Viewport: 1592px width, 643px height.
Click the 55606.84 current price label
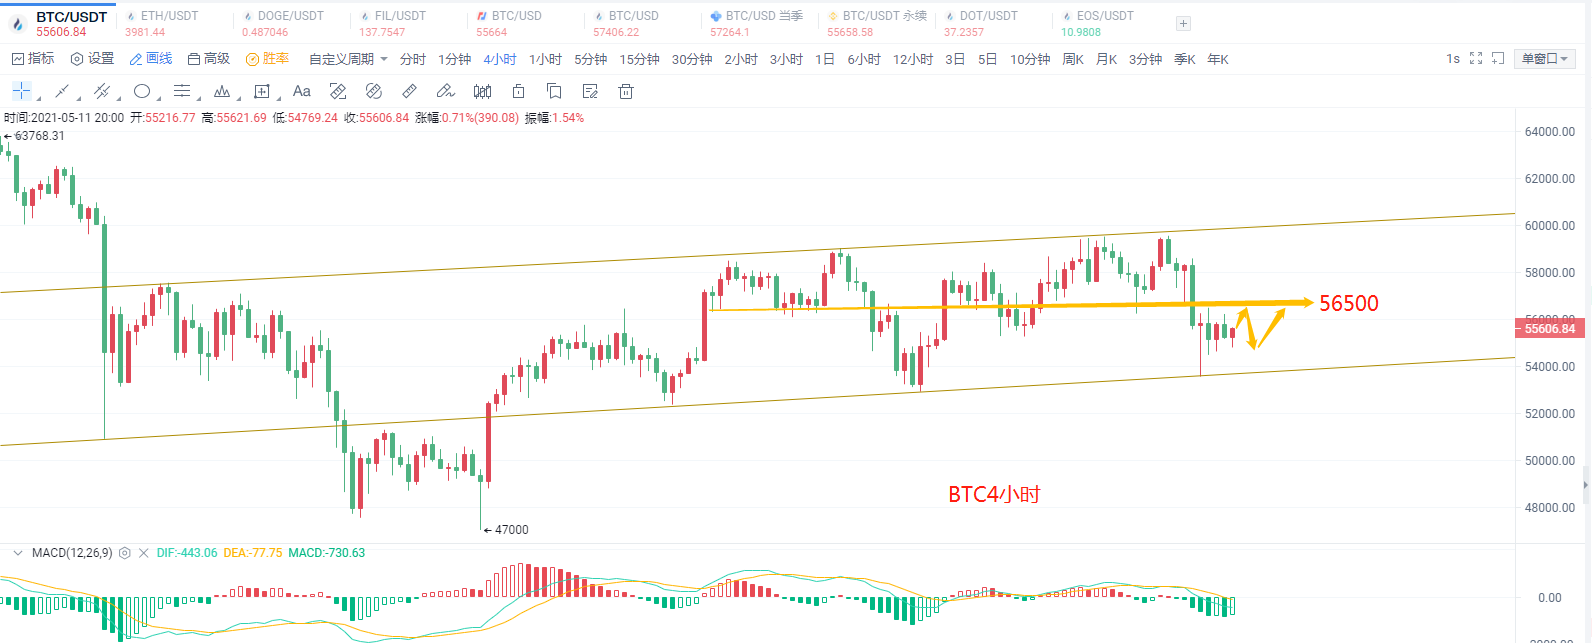coord(1549,329)
